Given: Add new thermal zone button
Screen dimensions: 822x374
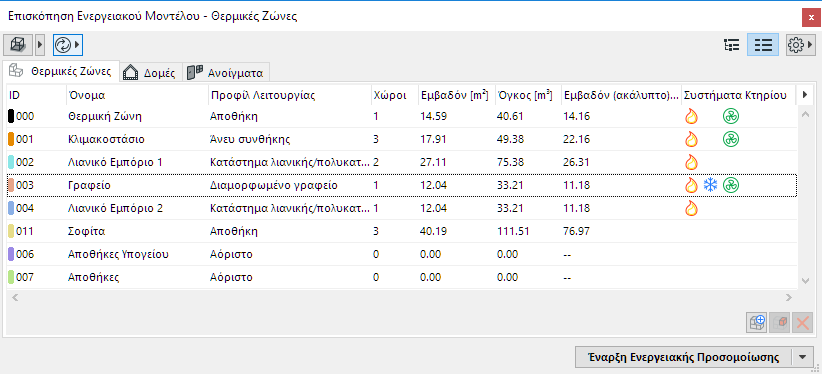Looking at the screenshot, I should click(756, 322).
